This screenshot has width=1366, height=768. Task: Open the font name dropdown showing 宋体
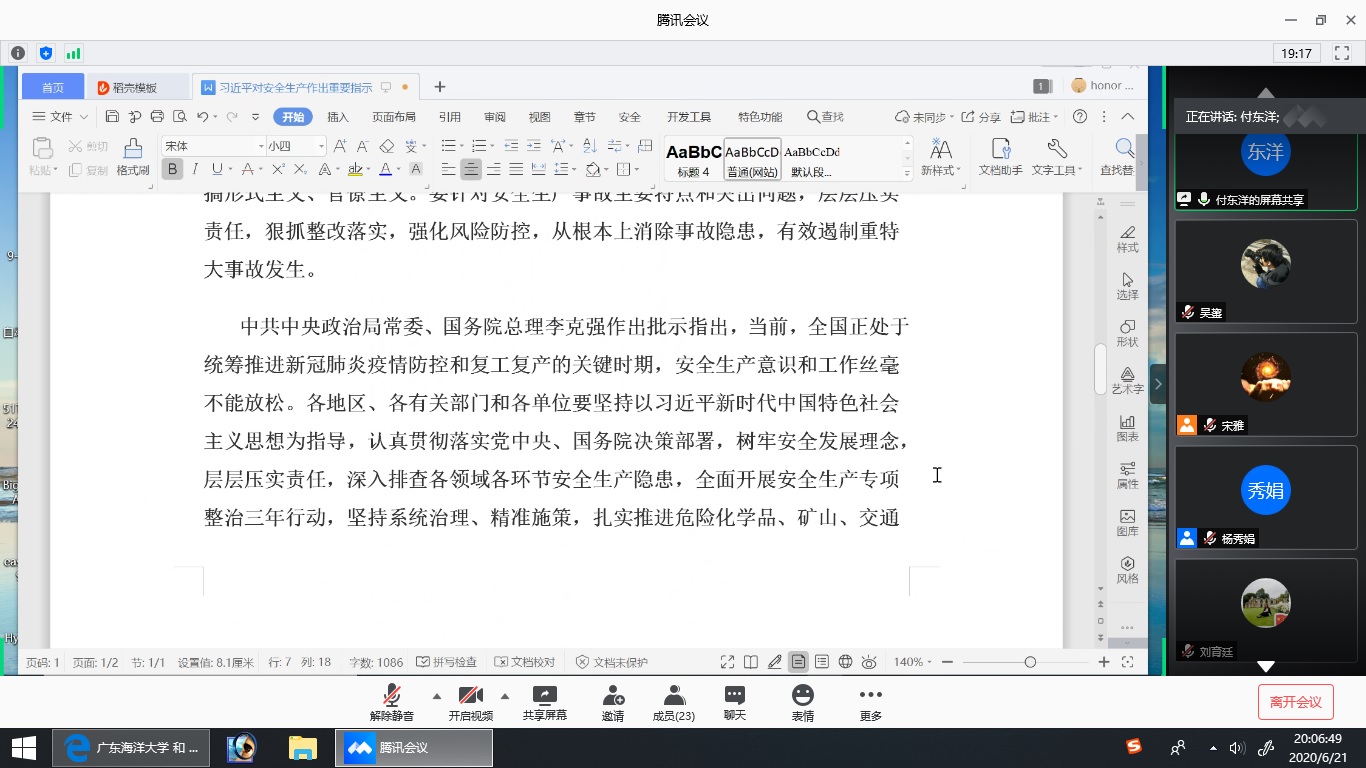pos(214,146)
